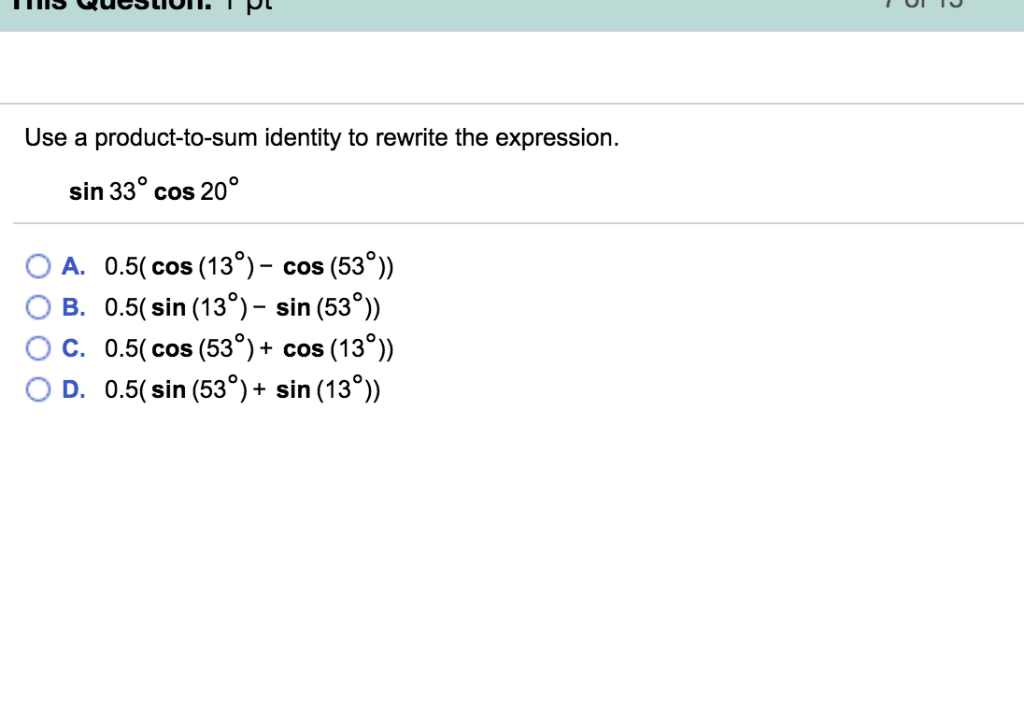Click the option label text for choice D
This screenshot has width=1024, height=706.
click(x=243, y=388)
